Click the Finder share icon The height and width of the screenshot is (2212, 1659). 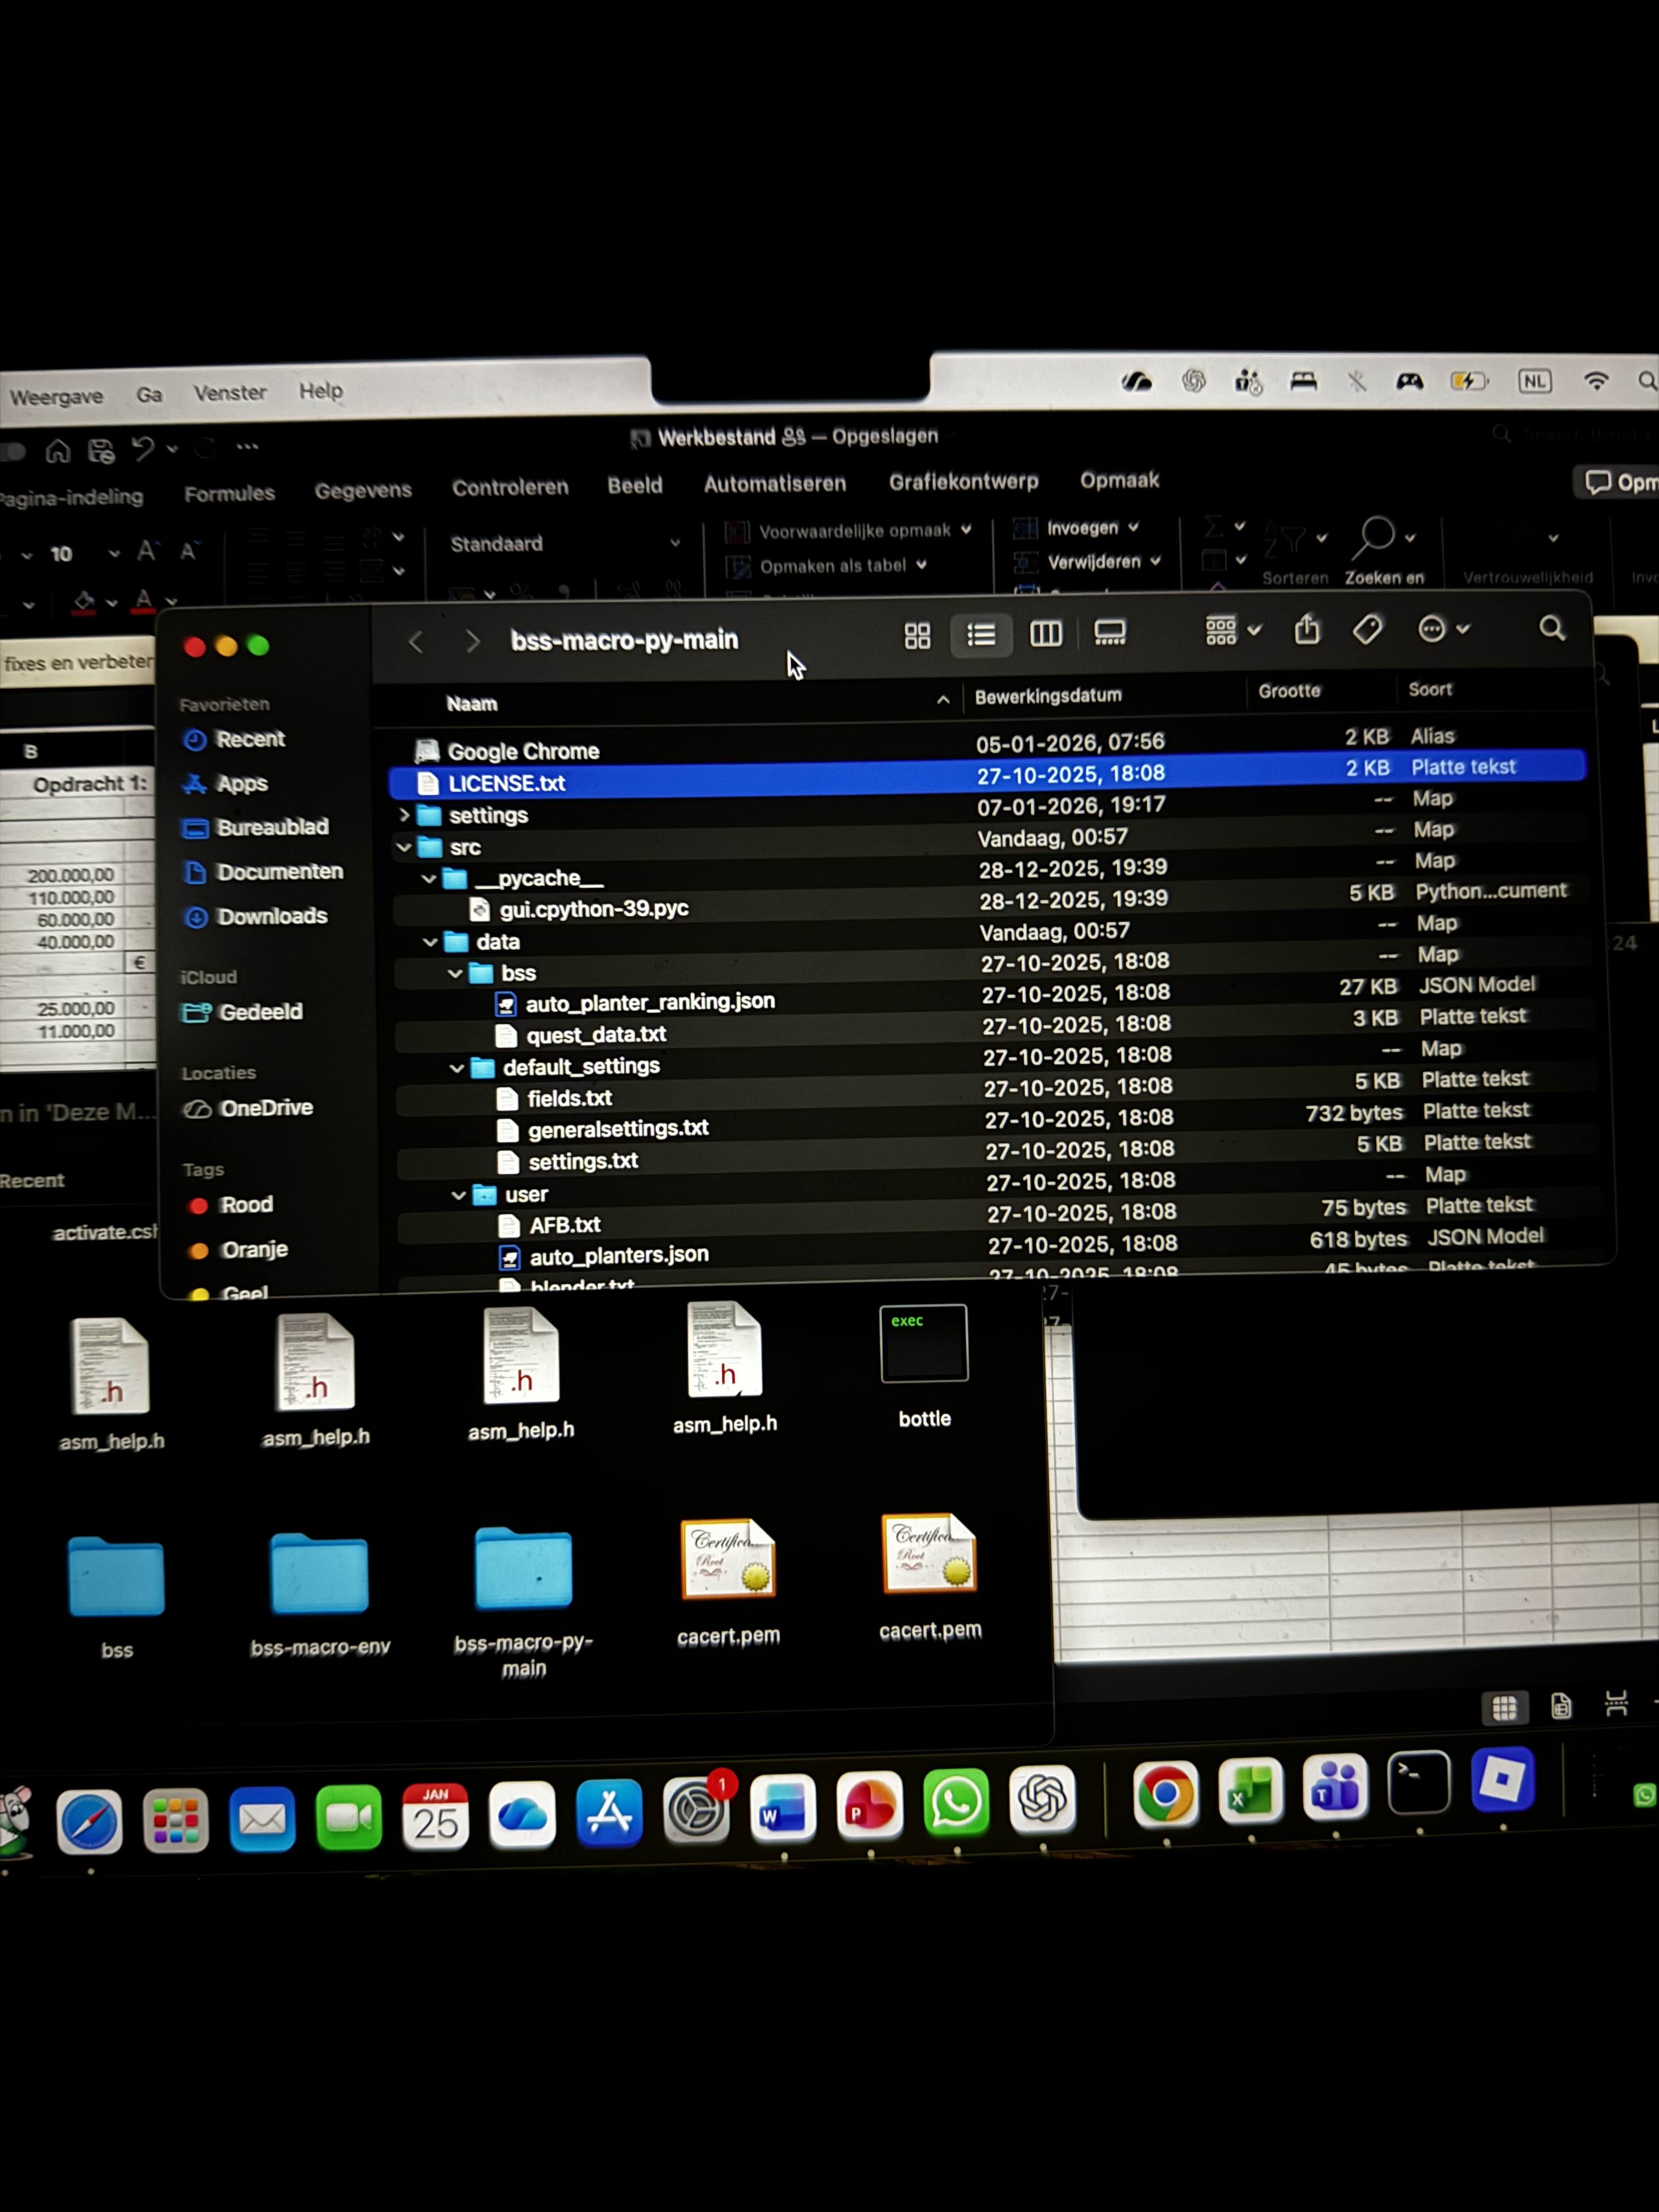click(x=1306, y=630)
